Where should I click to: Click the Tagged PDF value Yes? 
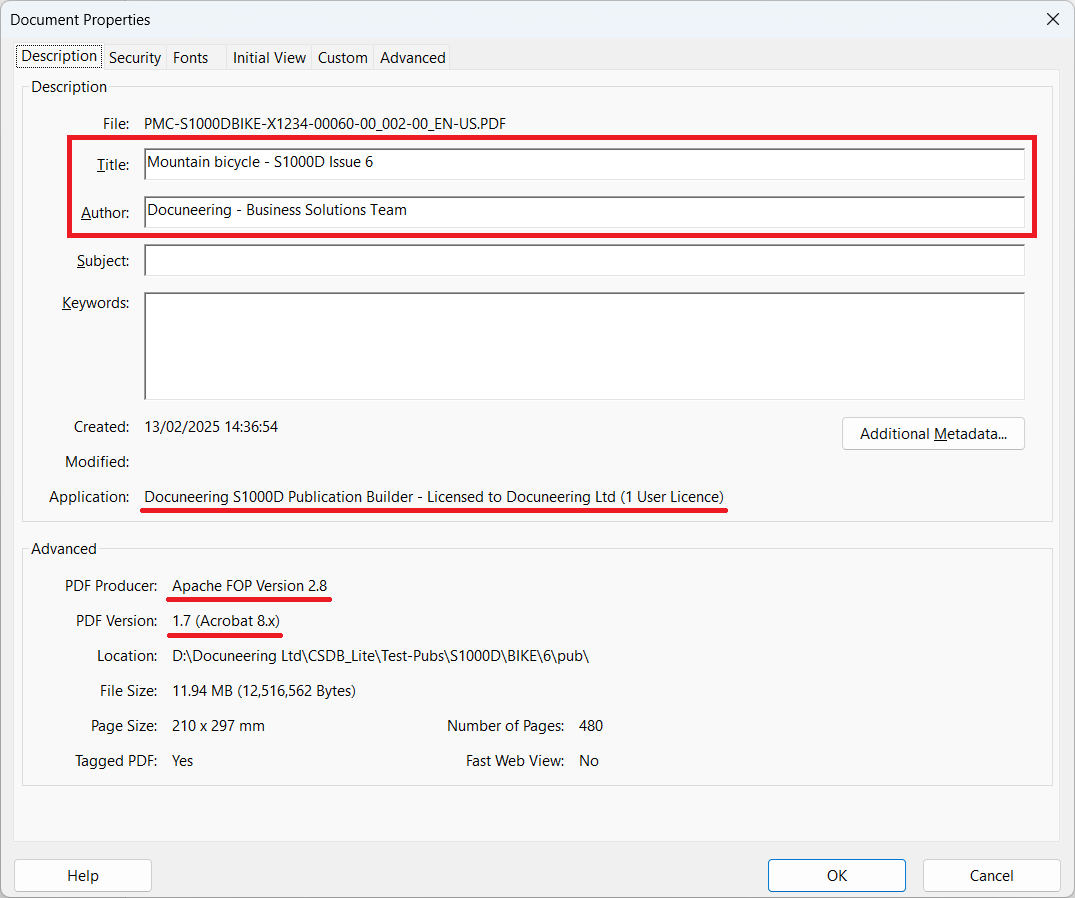(182, 761)
